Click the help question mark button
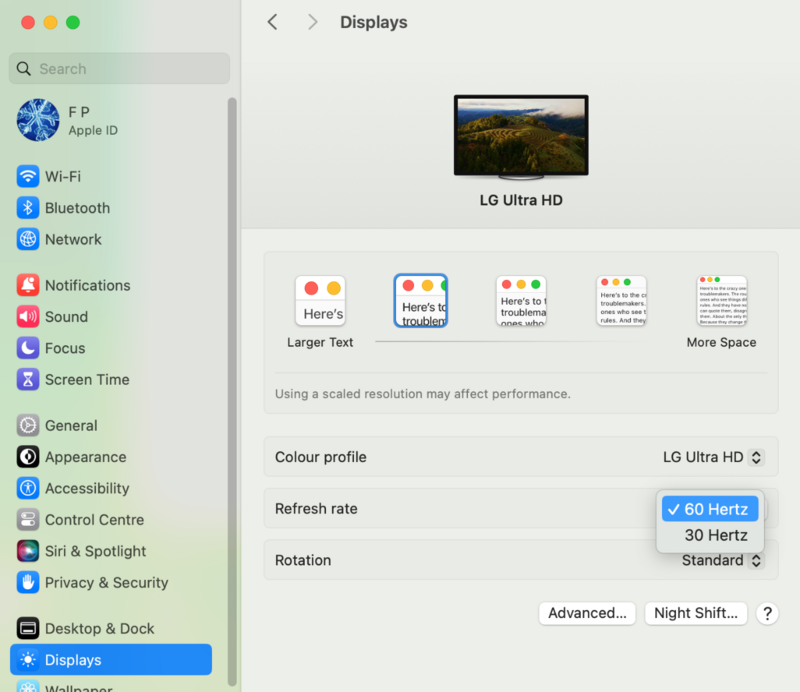 [766, 613]
